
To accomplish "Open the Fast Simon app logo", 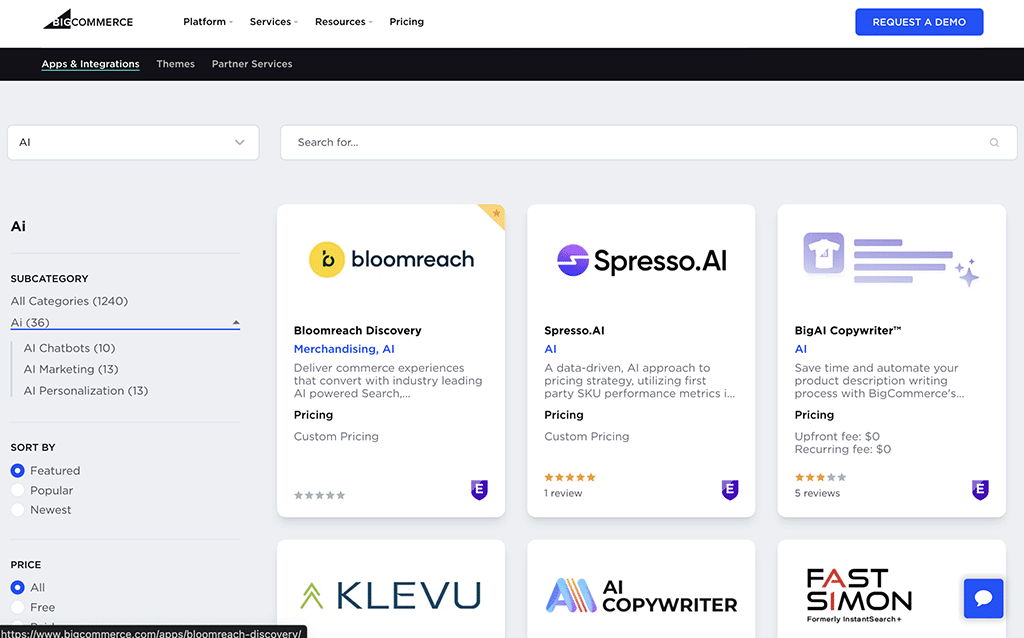I will [859, 595].
